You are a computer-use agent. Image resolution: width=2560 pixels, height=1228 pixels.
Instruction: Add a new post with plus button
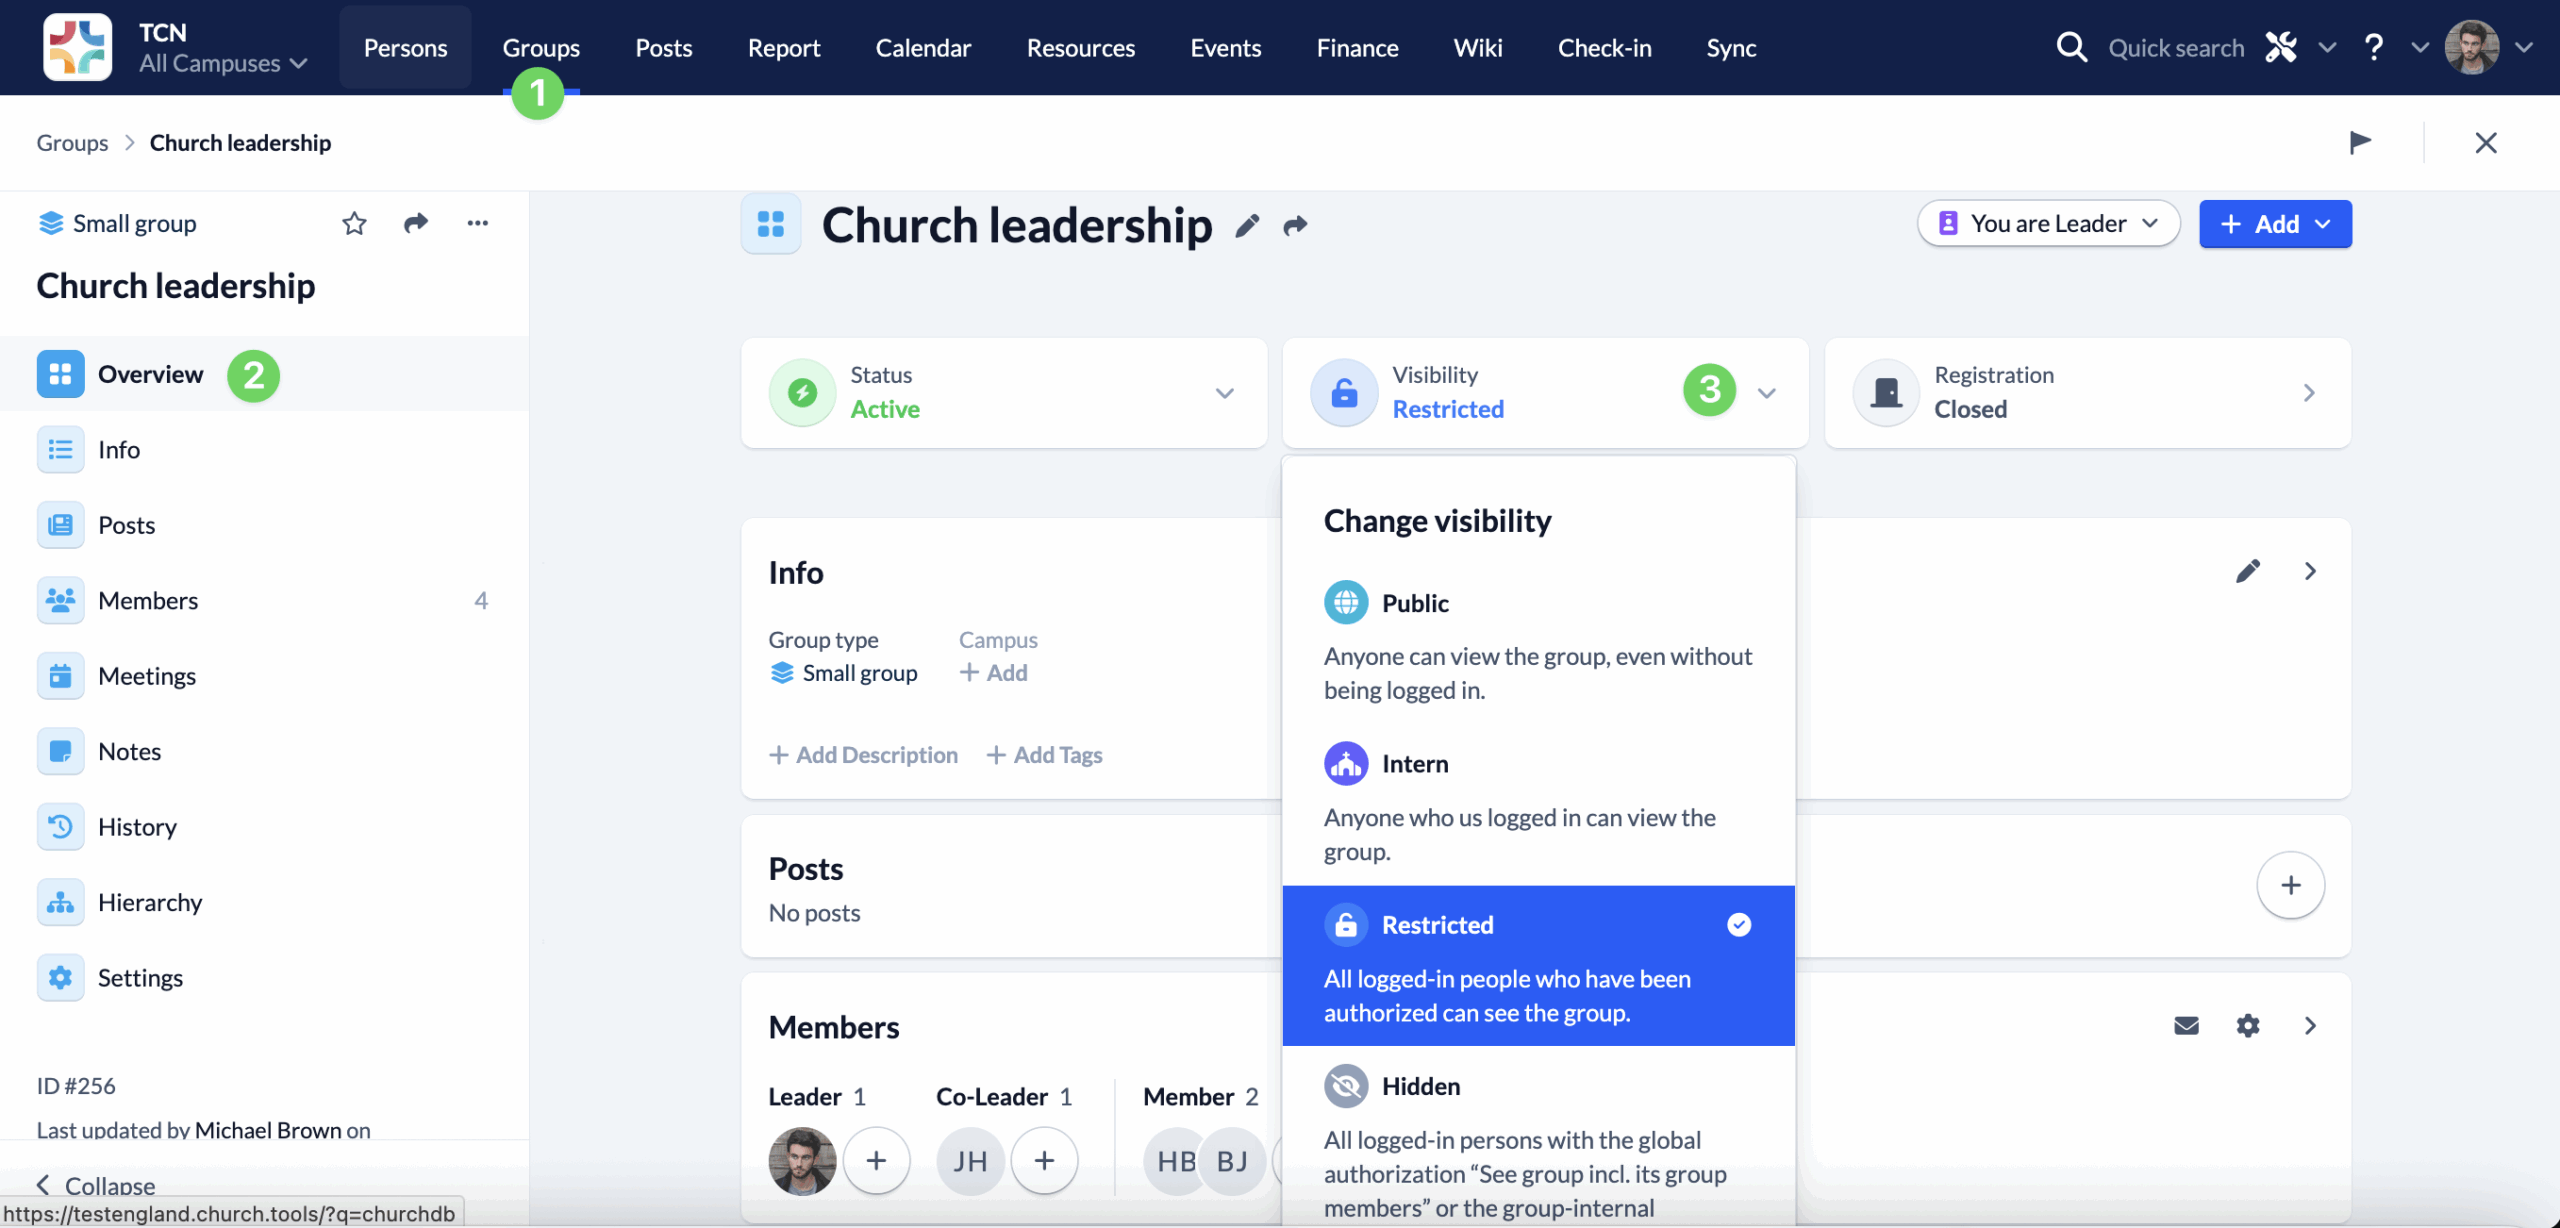(x=2290, y=885)
